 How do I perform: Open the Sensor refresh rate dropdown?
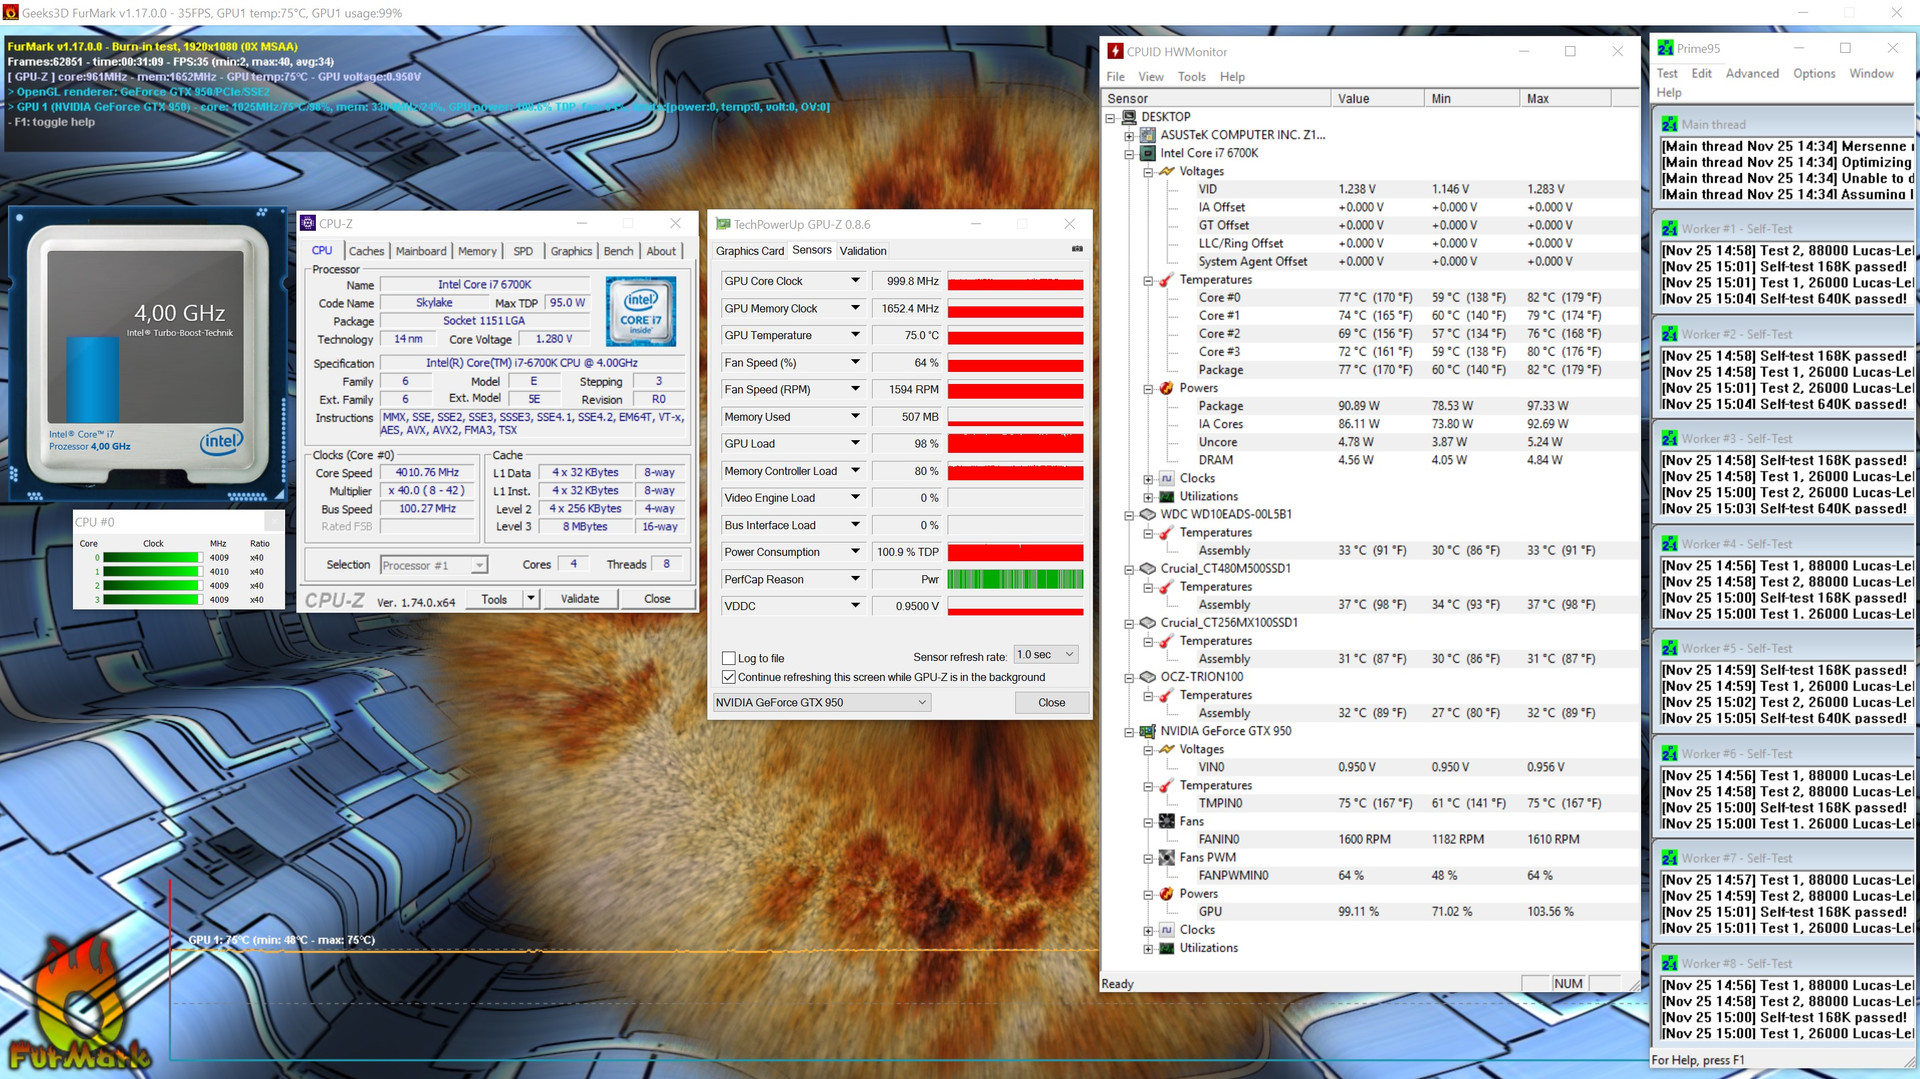[x=1046, y=655]
